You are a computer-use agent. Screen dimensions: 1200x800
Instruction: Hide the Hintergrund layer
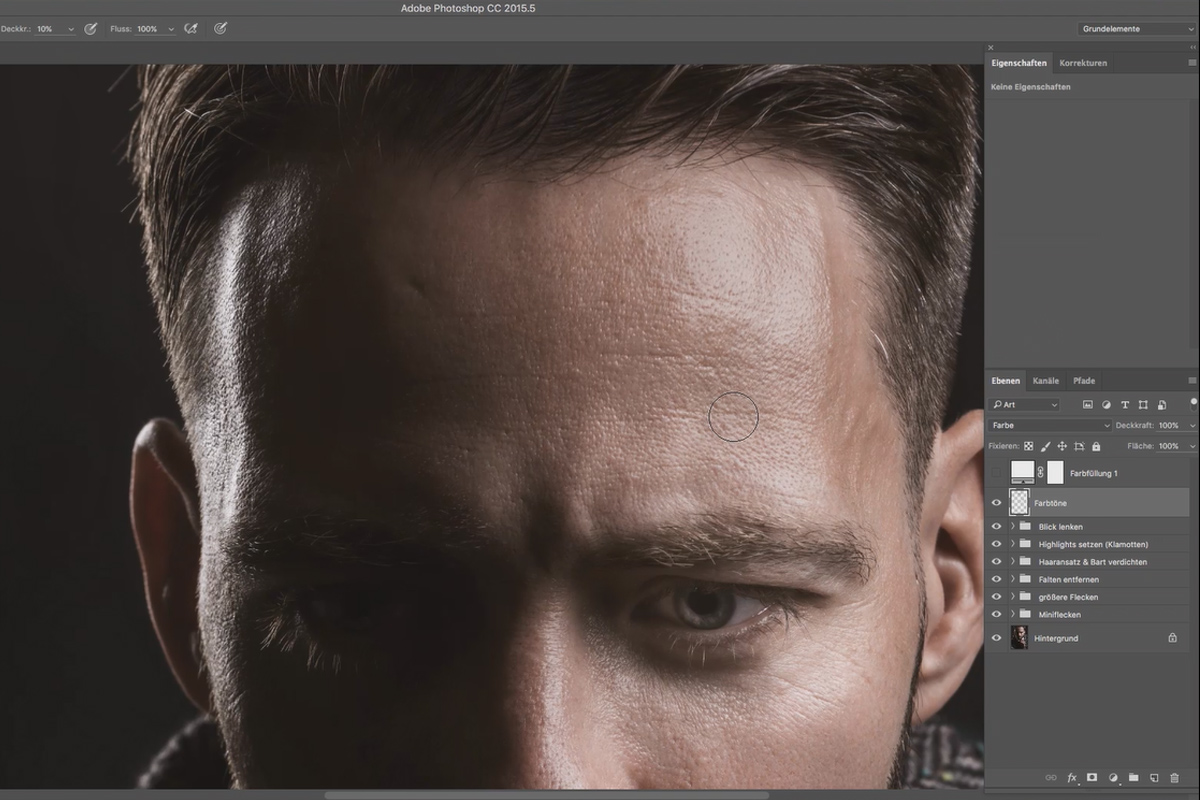pos(996,638)
